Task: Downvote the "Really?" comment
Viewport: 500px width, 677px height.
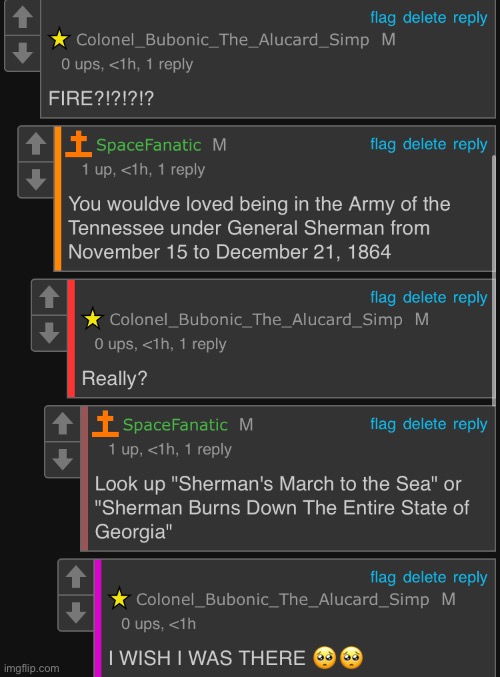Action: (49, 333)
